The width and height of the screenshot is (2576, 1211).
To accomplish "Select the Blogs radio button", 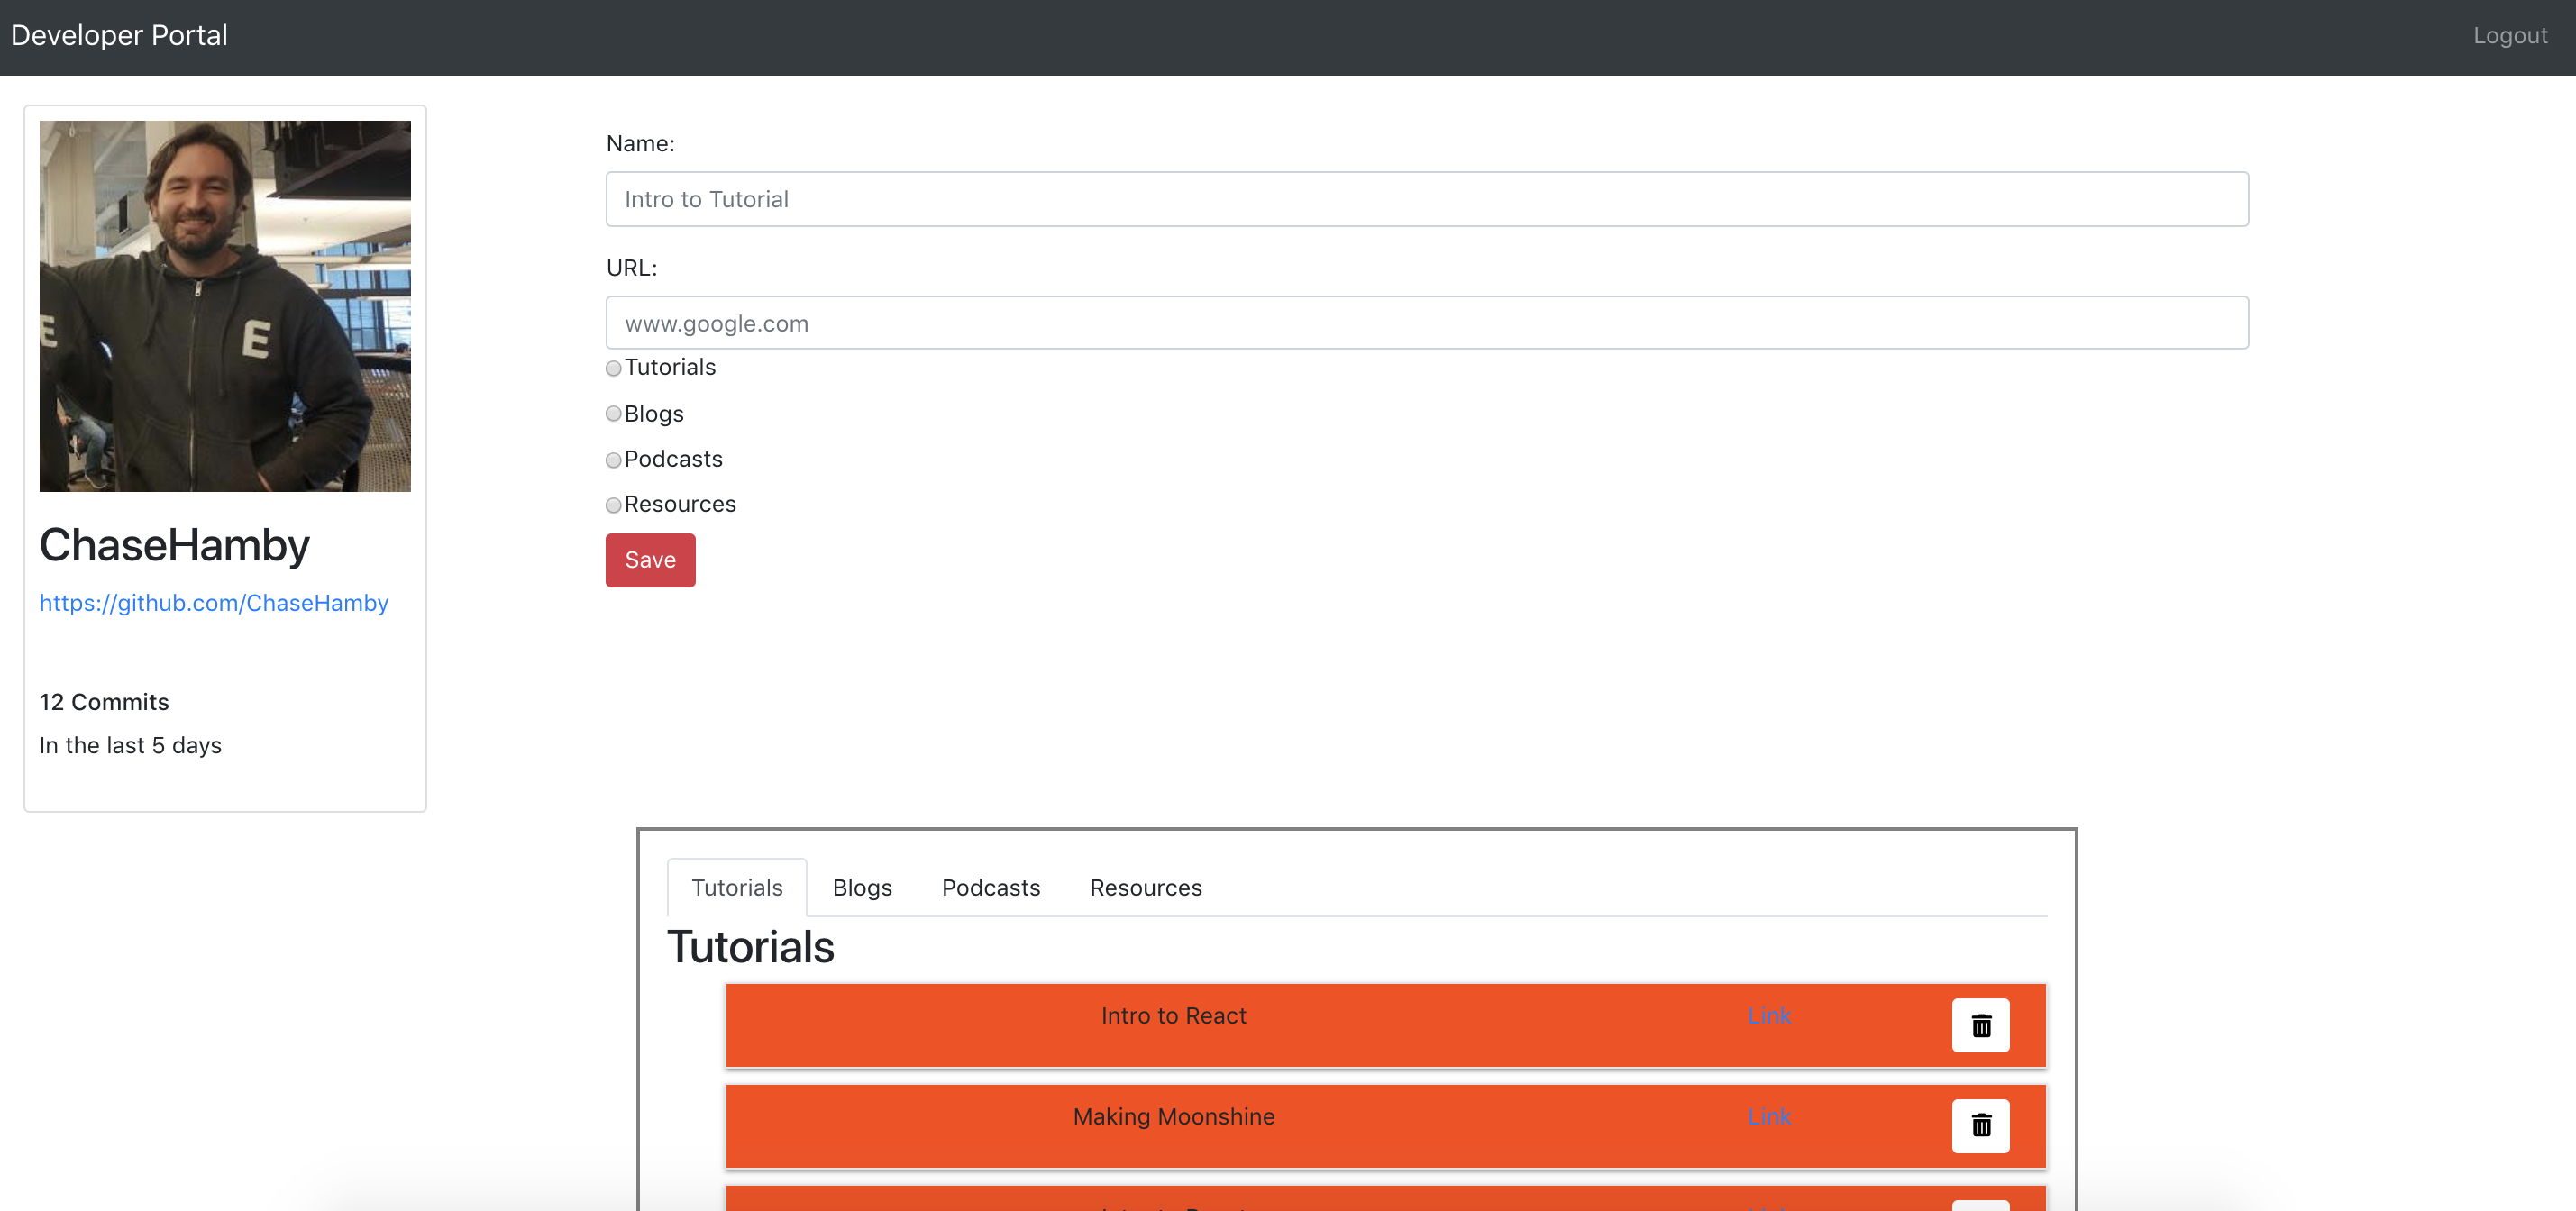I will coord(613,414).
